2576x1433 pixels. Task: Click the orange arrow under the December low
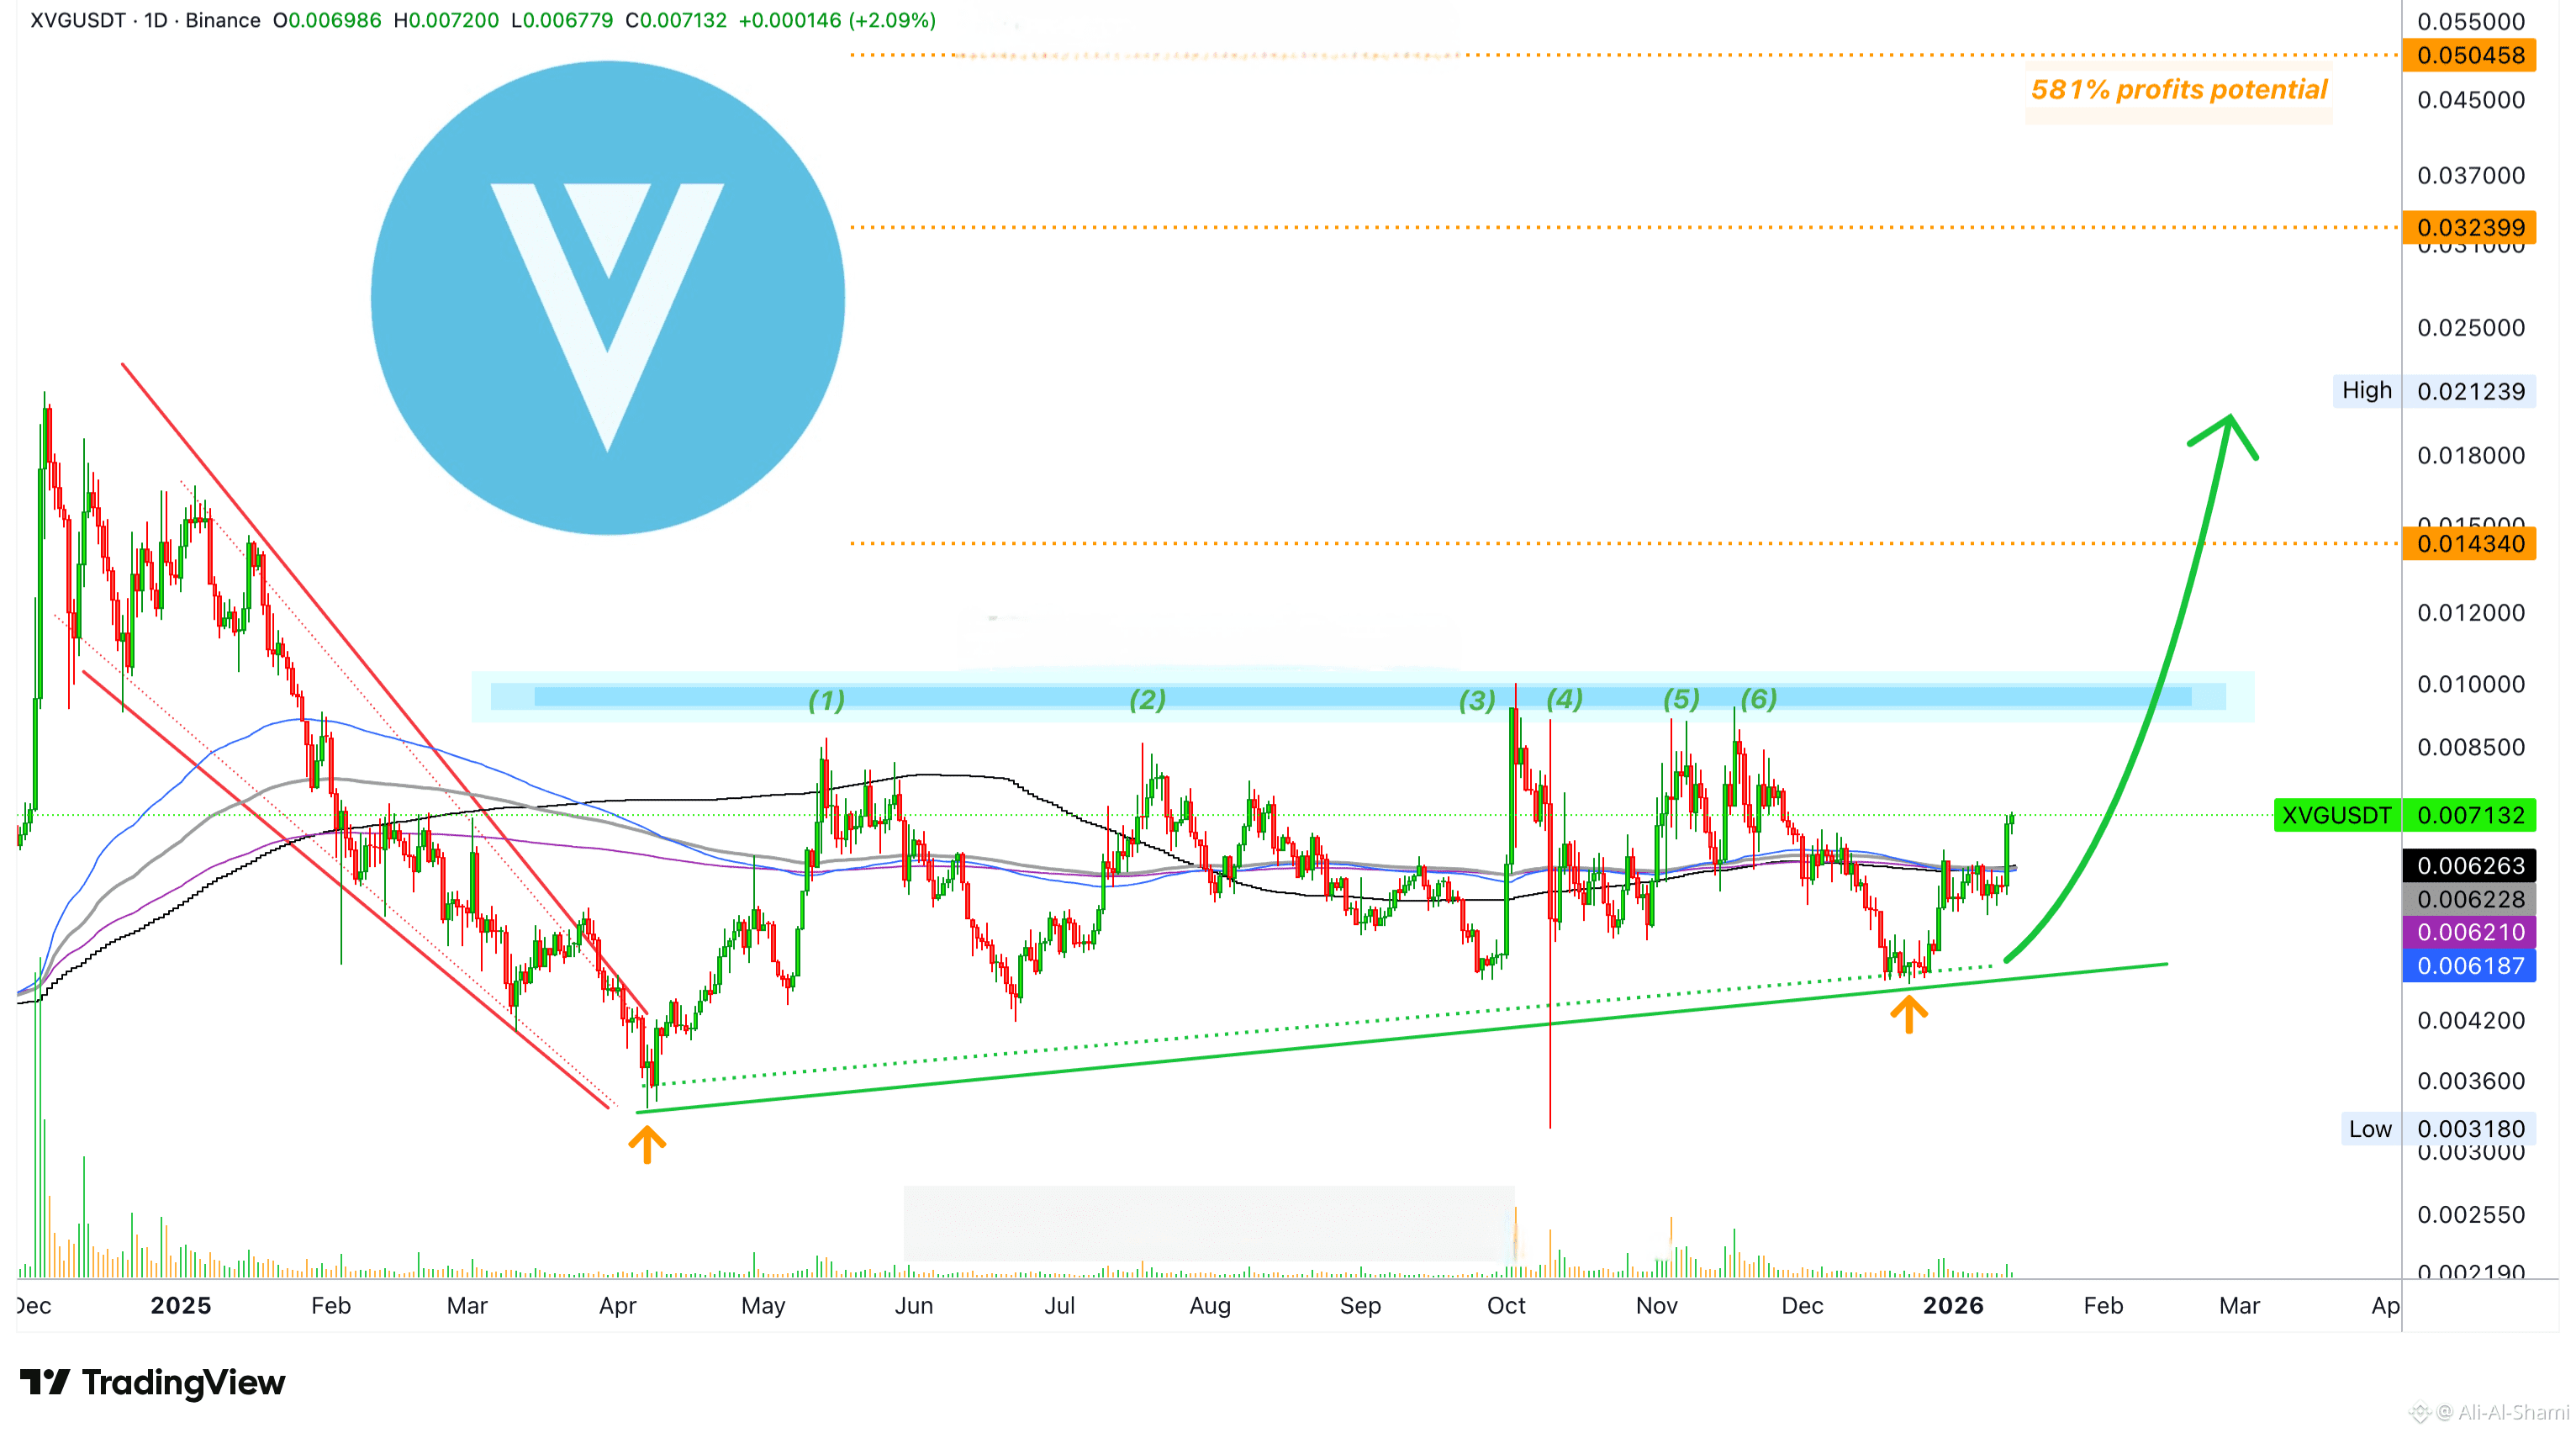(x=1908, y=1014)
